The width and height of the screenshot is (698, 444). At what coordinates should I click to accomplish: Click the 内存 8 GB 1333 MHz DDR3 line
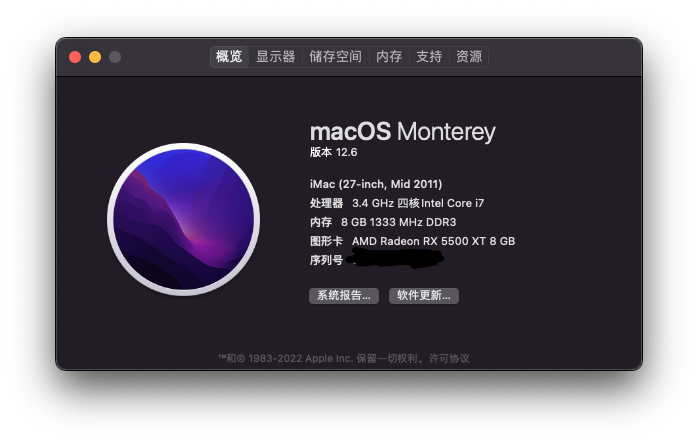coord(383,222)
